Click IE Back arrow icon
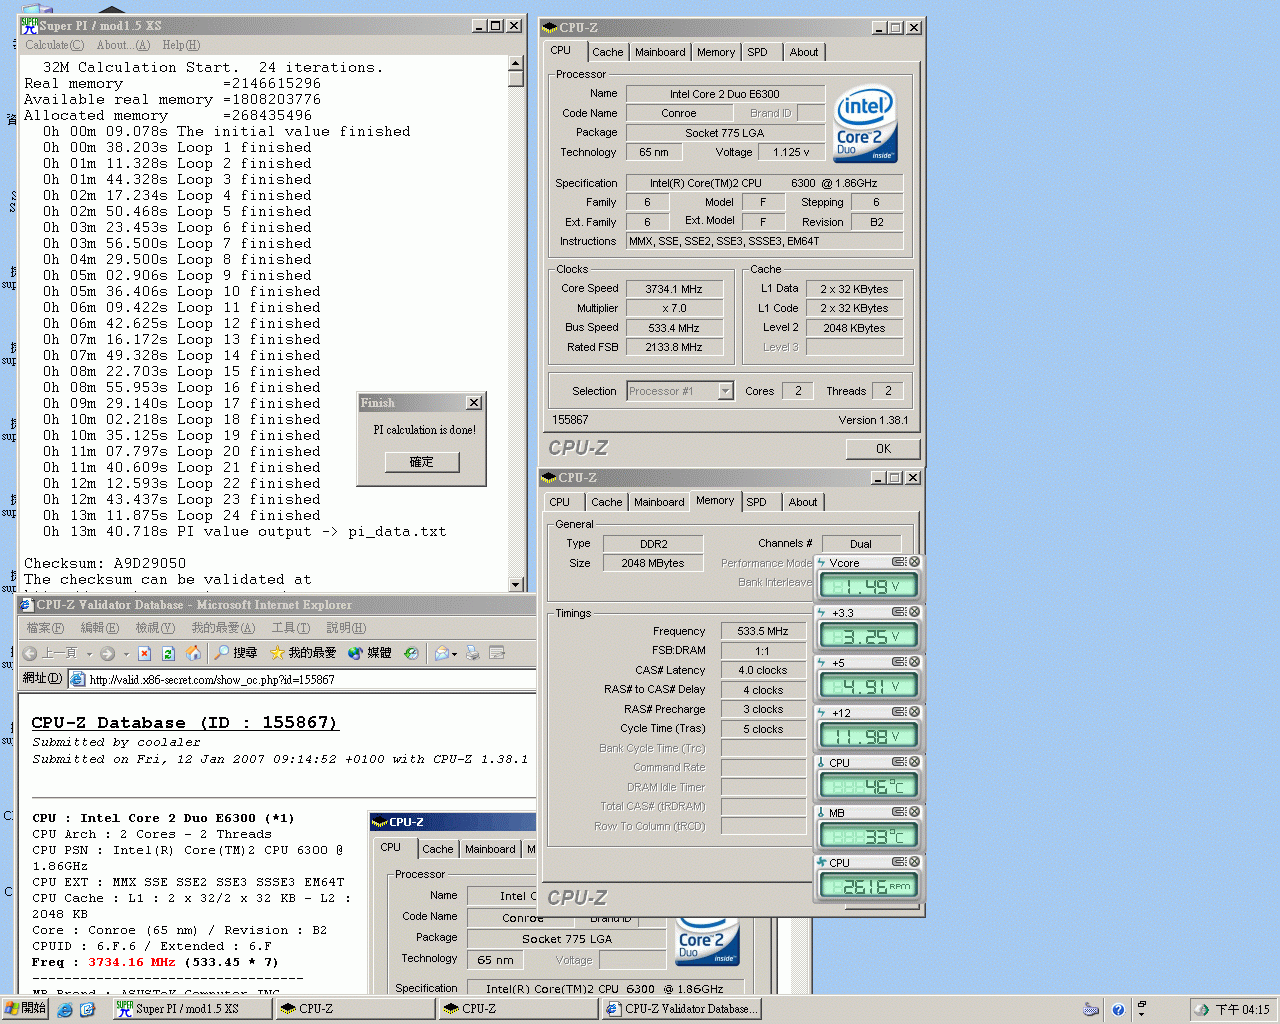This screenshot has height=1024, width=1280. pos(30,653)
